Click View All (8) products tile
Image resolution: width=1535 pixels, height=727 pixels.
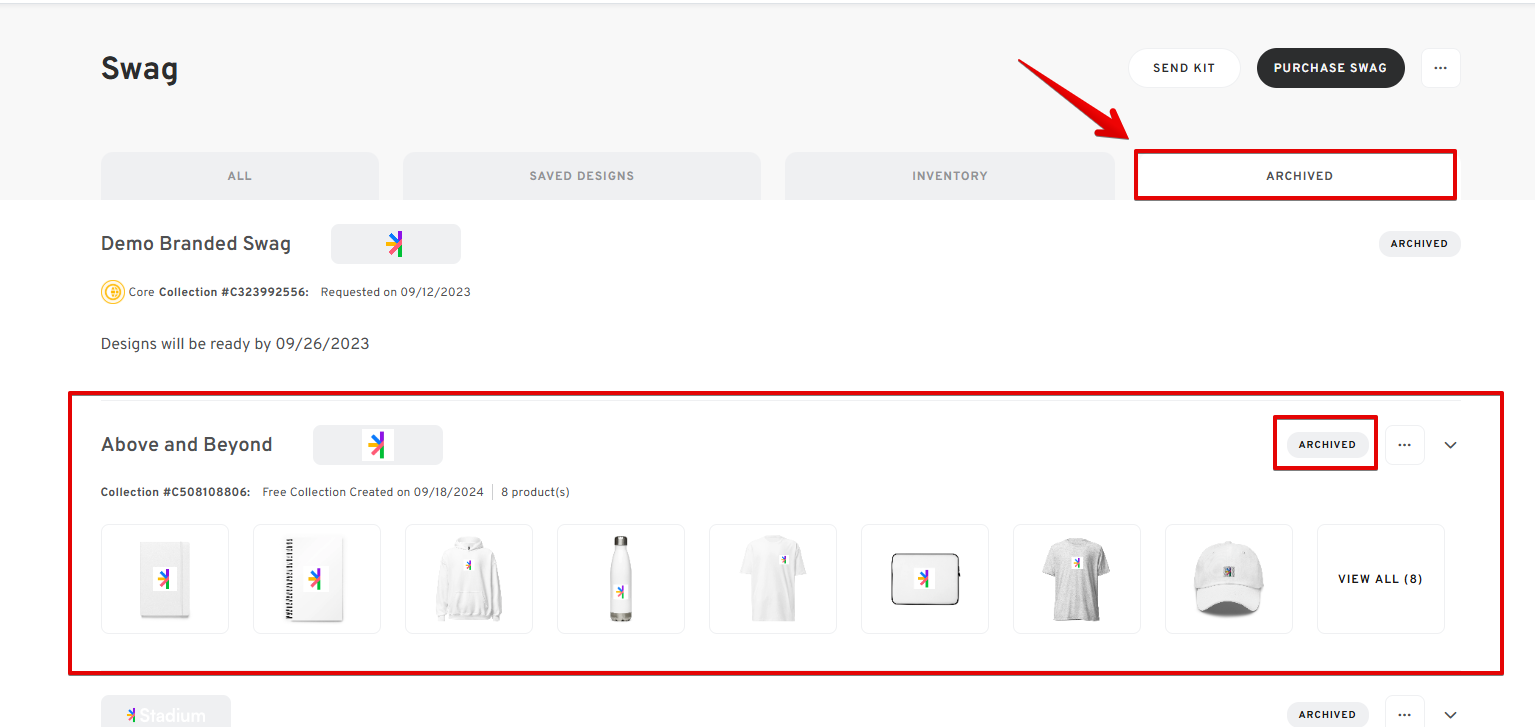(x=1380, y=579)
